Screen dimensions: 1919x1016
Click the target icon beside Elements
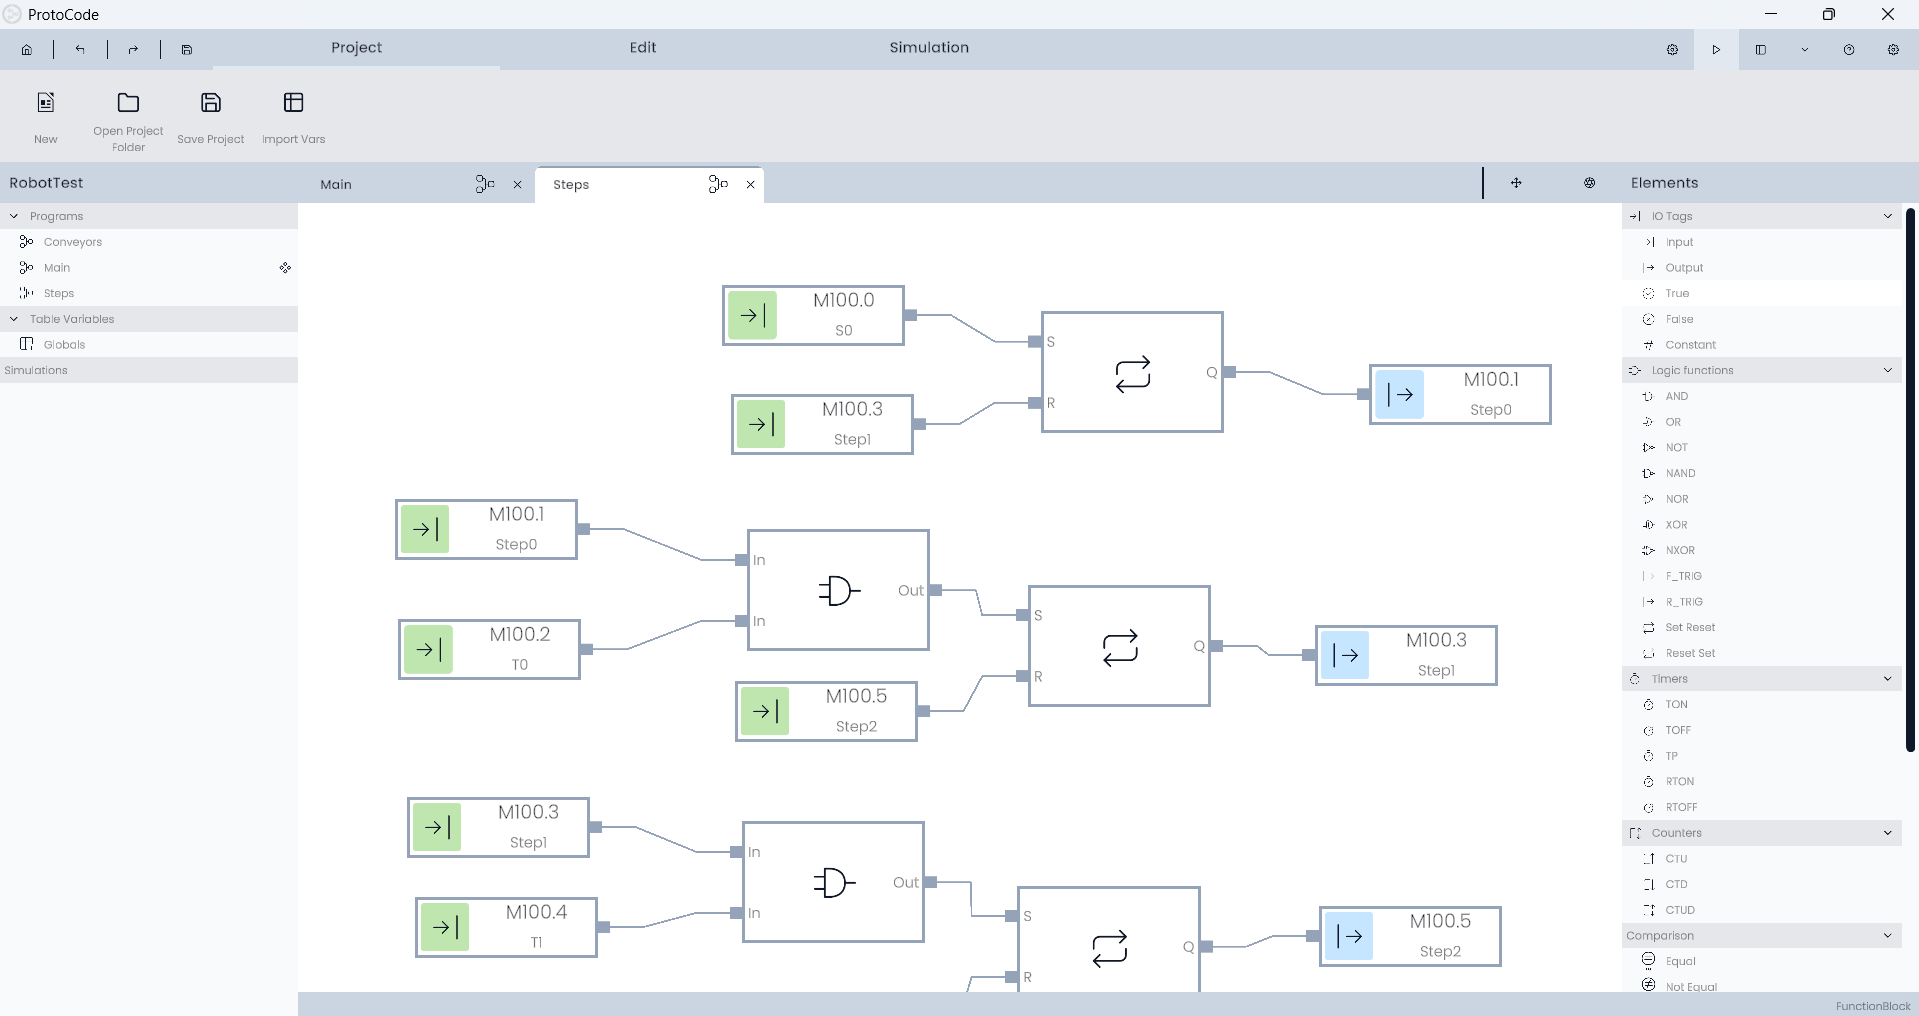coord(1590,183)
